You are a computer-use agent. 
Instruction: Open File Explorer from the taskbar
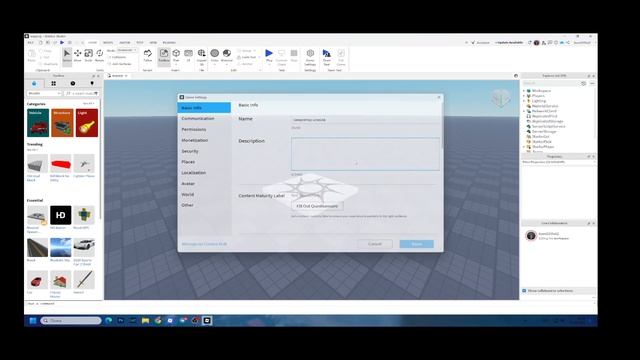pyautogui.click(x=145, y=321)
